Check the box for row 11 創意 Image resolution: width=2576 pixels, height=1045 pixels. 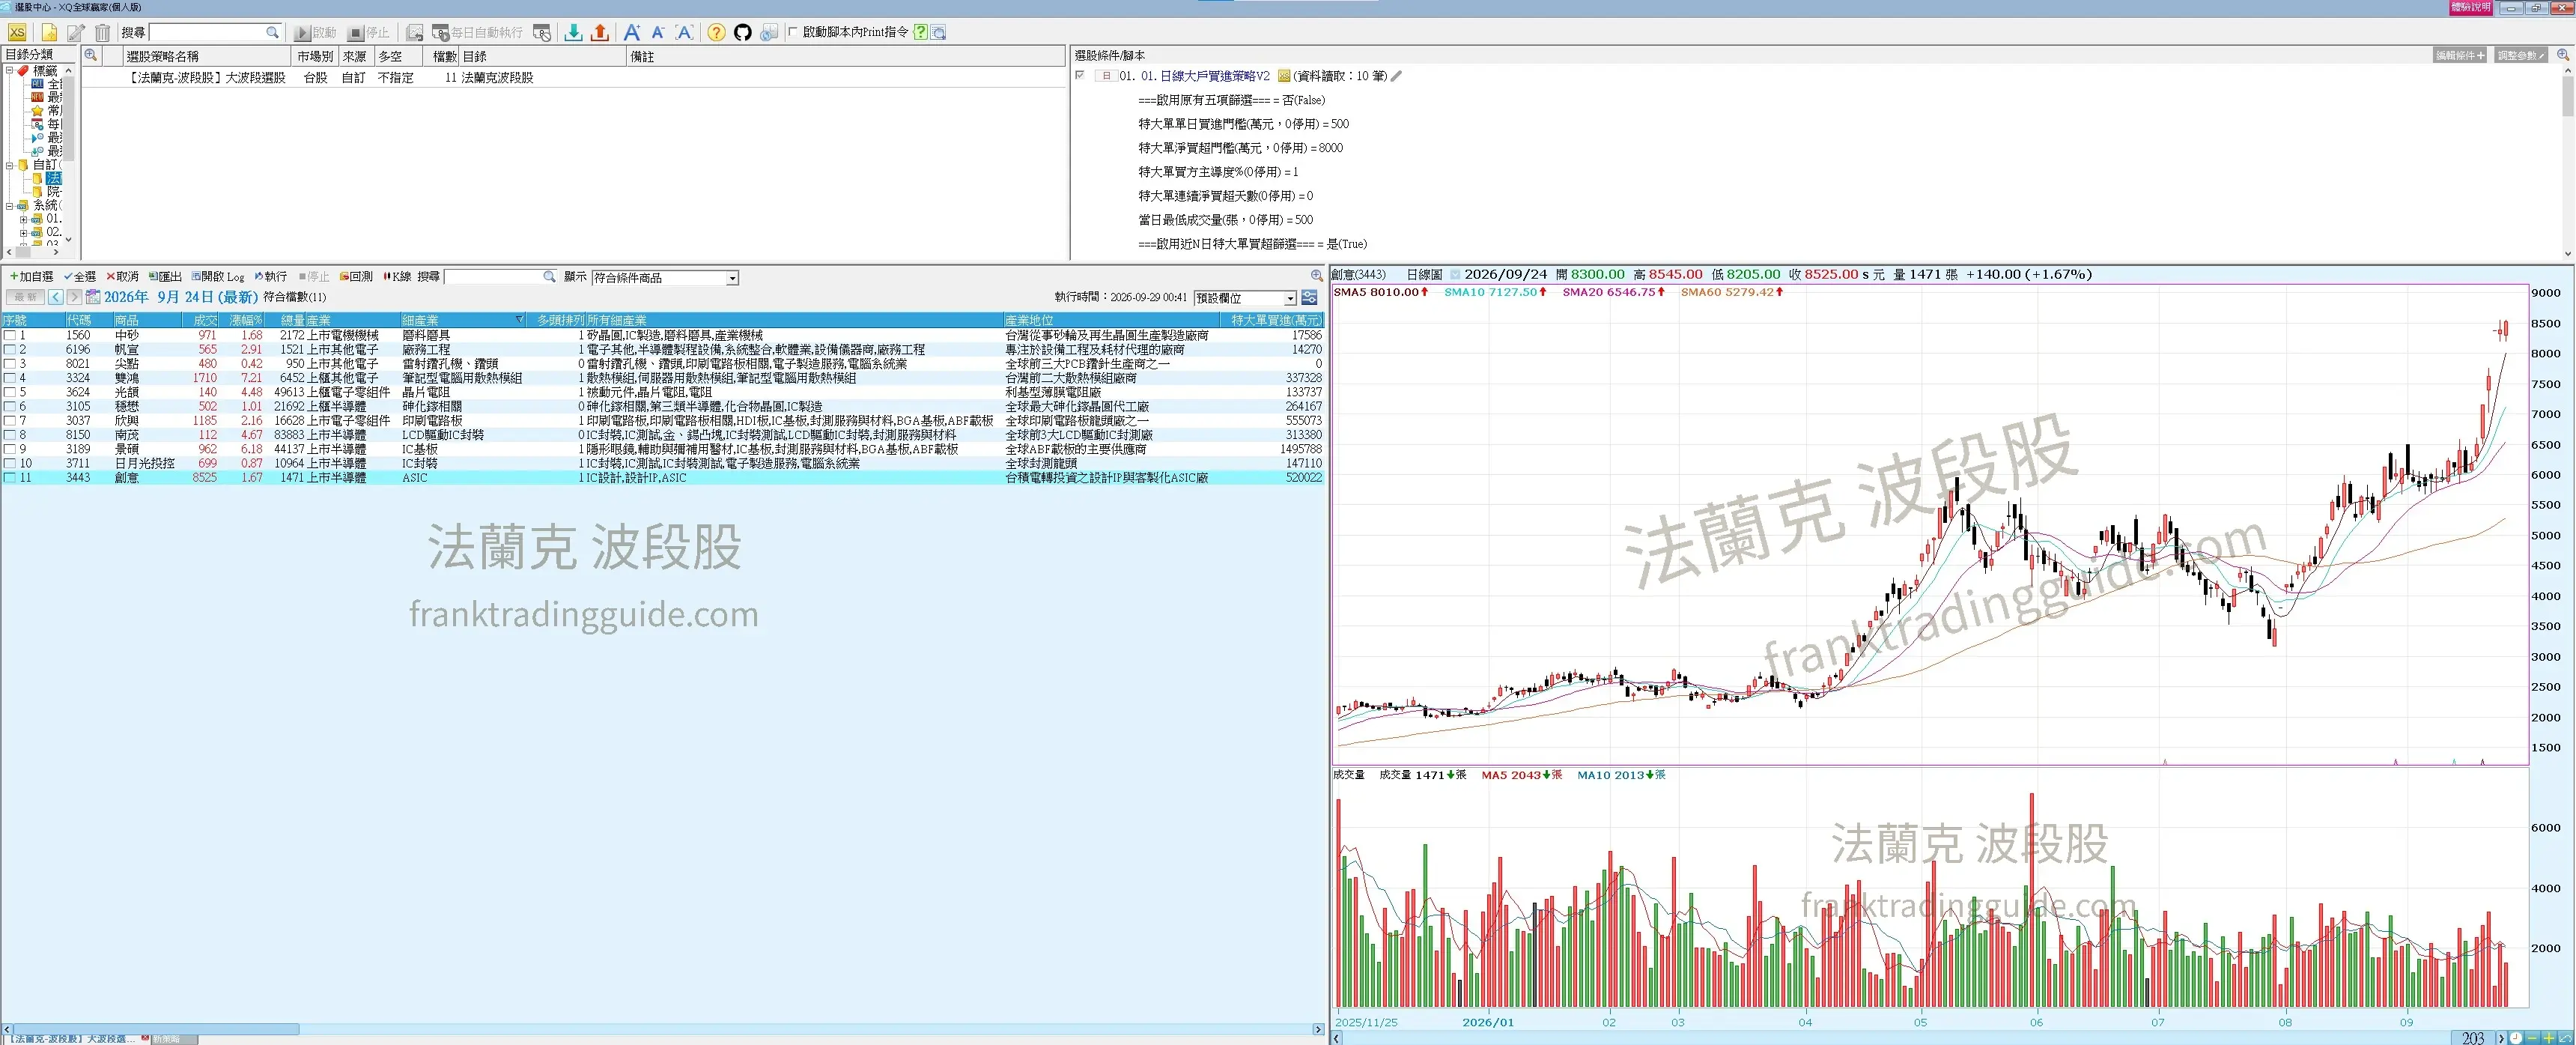pos(9,478)
